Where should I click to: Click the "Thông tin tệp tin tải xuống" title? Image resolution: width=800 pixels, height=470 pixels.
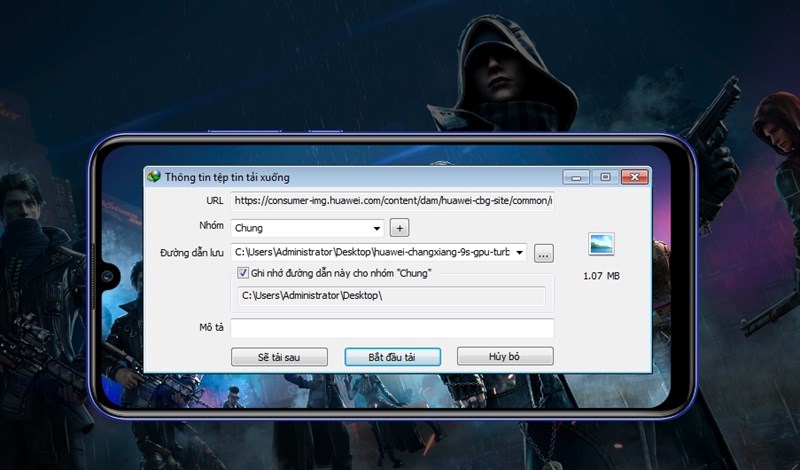227,178
